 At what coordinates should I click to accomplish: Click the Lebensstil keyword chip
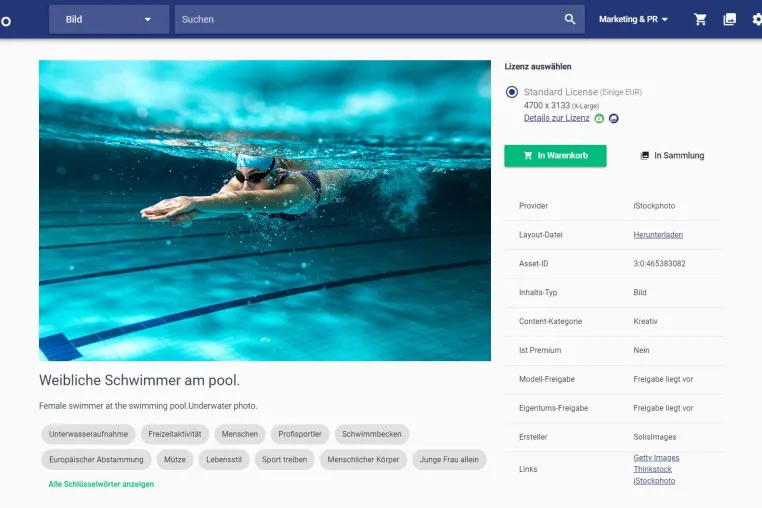pyautogui.click(x=224, y=459)
